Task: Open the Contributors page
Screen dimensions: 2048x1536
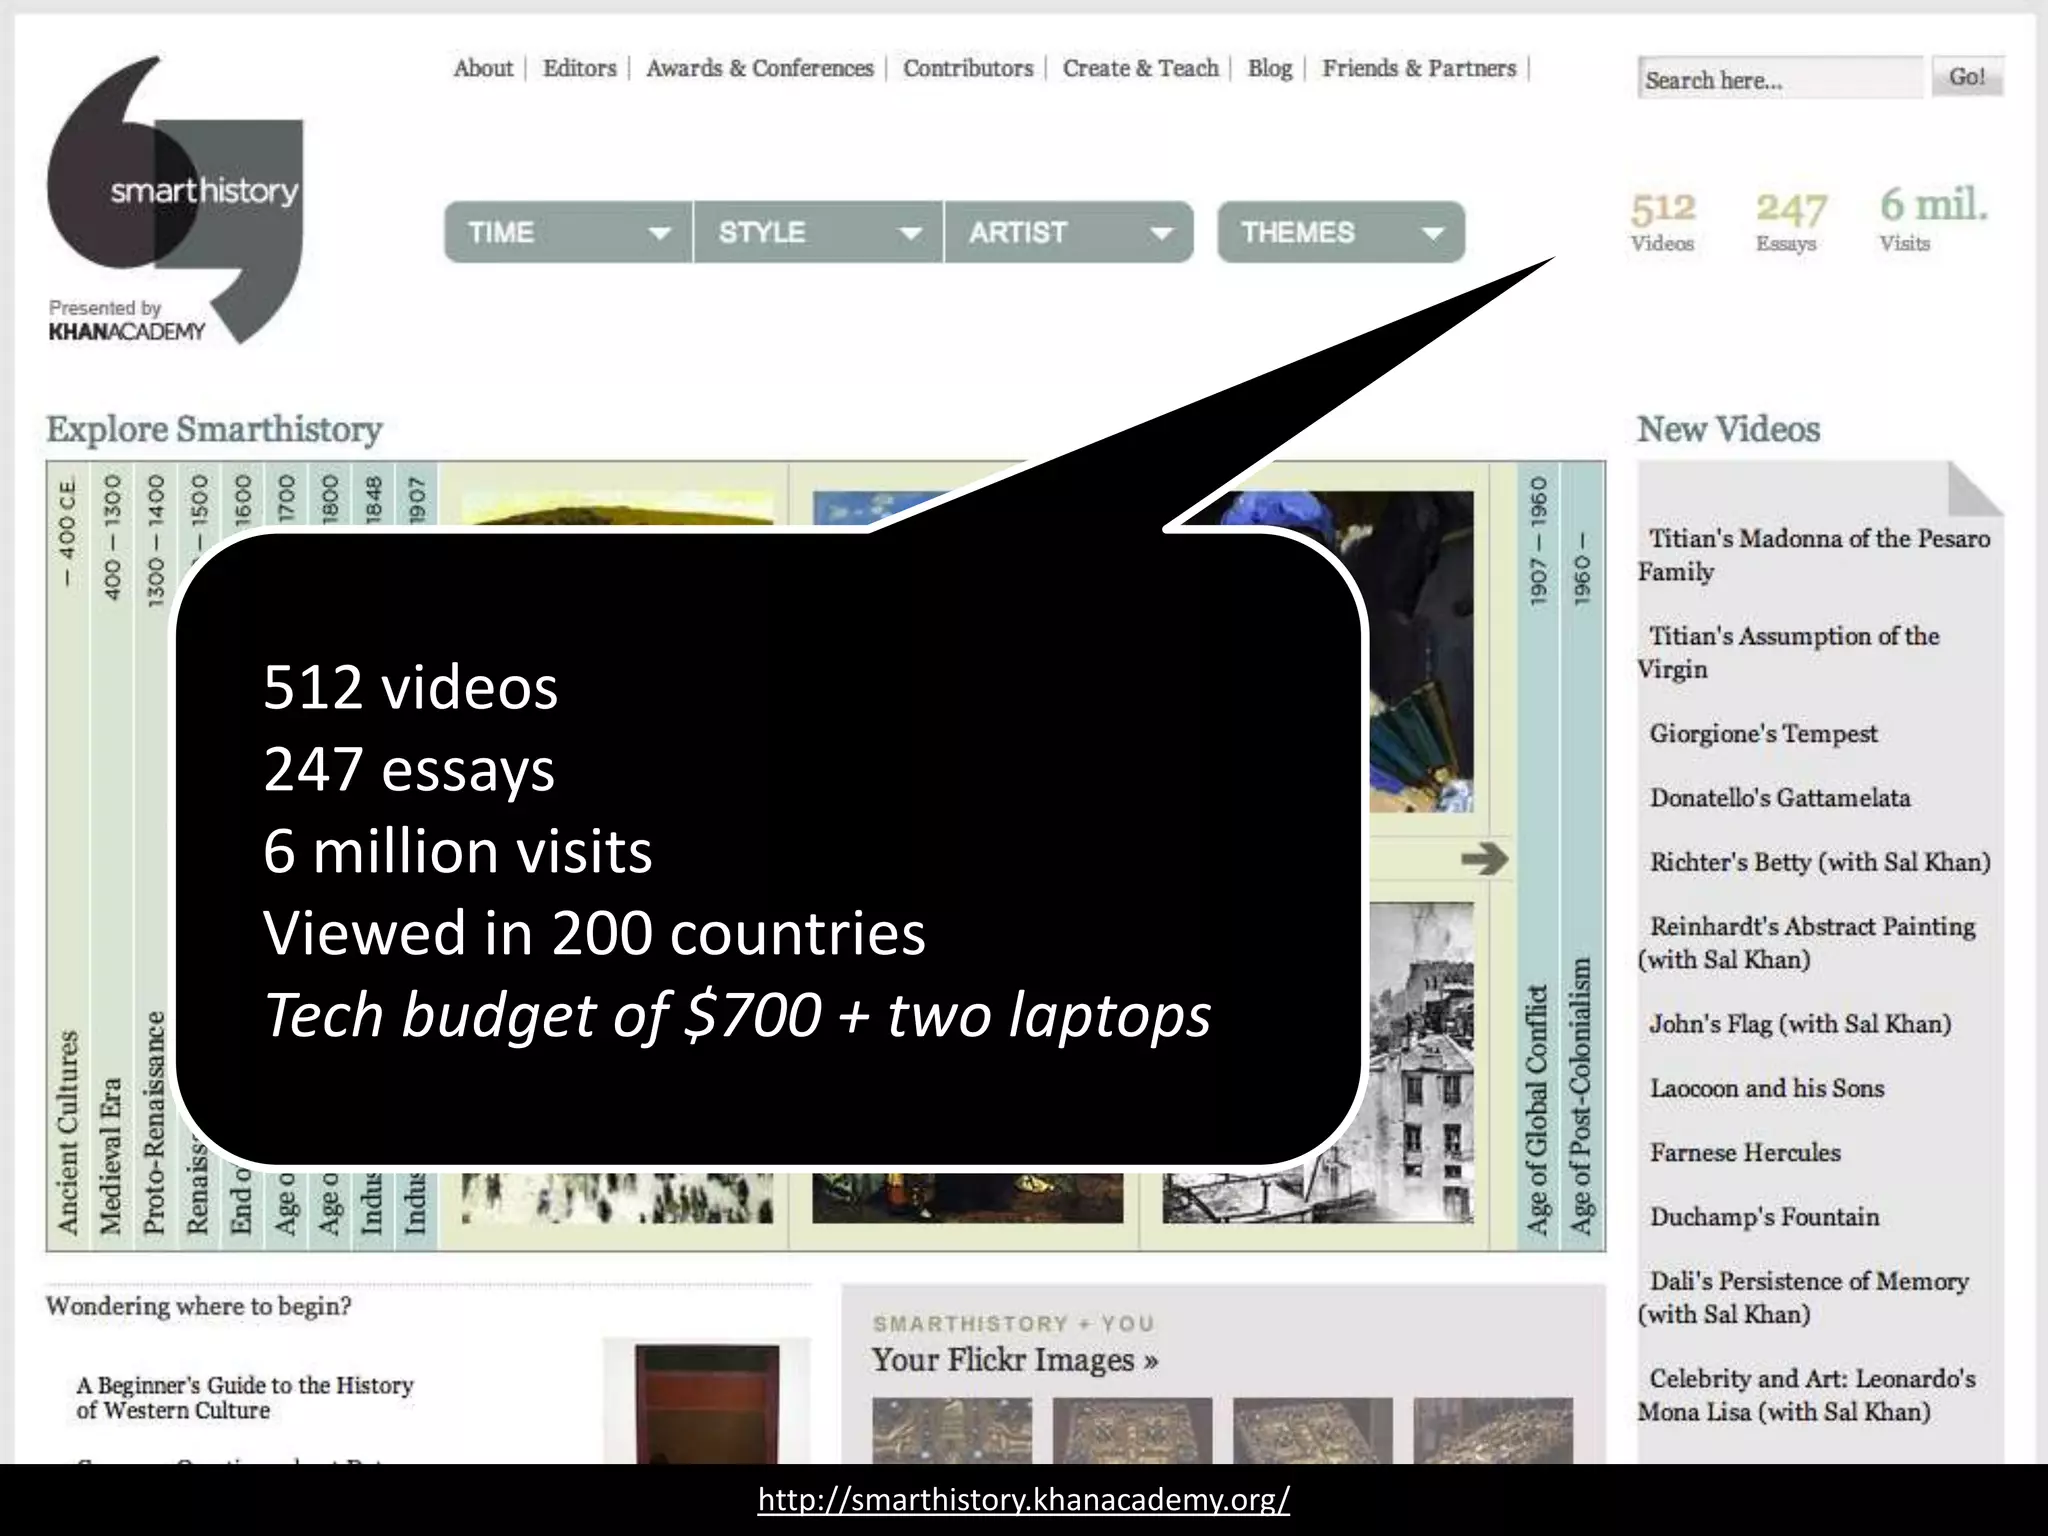Action: click(968, 68)
